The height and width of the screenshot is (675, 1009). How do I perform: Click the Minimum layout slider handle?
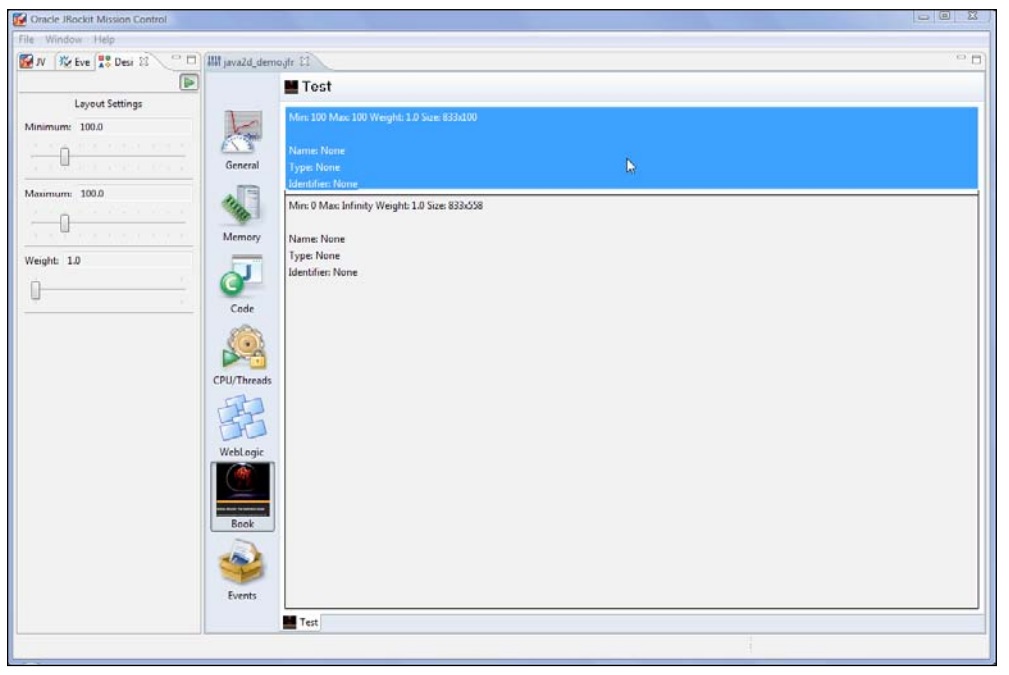(65, 156)
